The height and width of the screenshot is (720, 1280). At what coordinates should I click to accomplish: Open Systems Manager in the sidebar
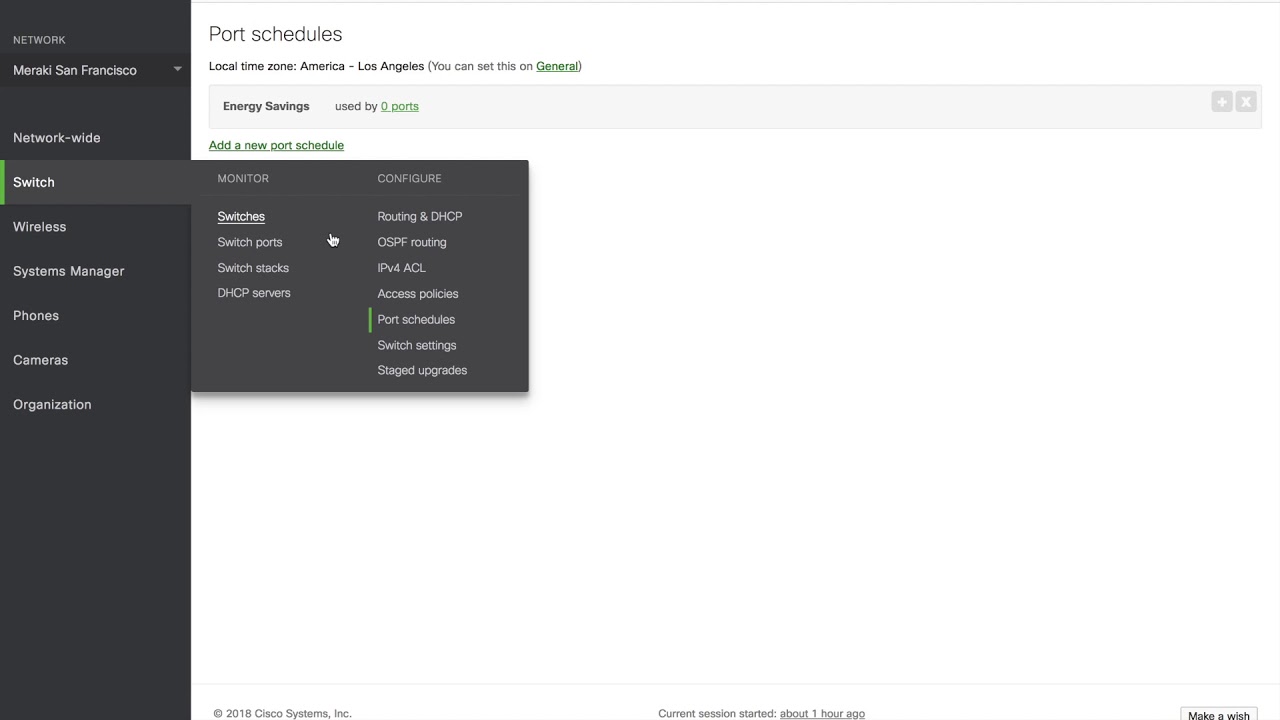coord(69,271)
